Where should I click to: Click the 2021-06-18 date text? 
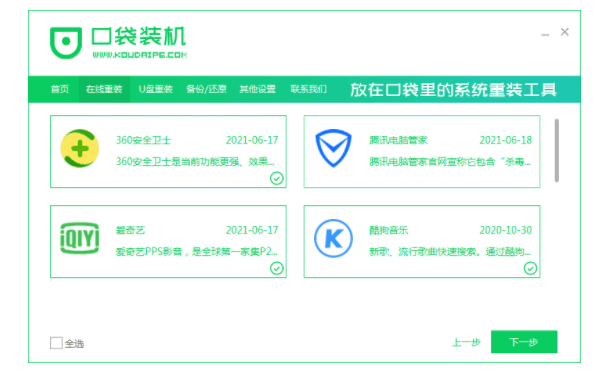coord(506,140)
